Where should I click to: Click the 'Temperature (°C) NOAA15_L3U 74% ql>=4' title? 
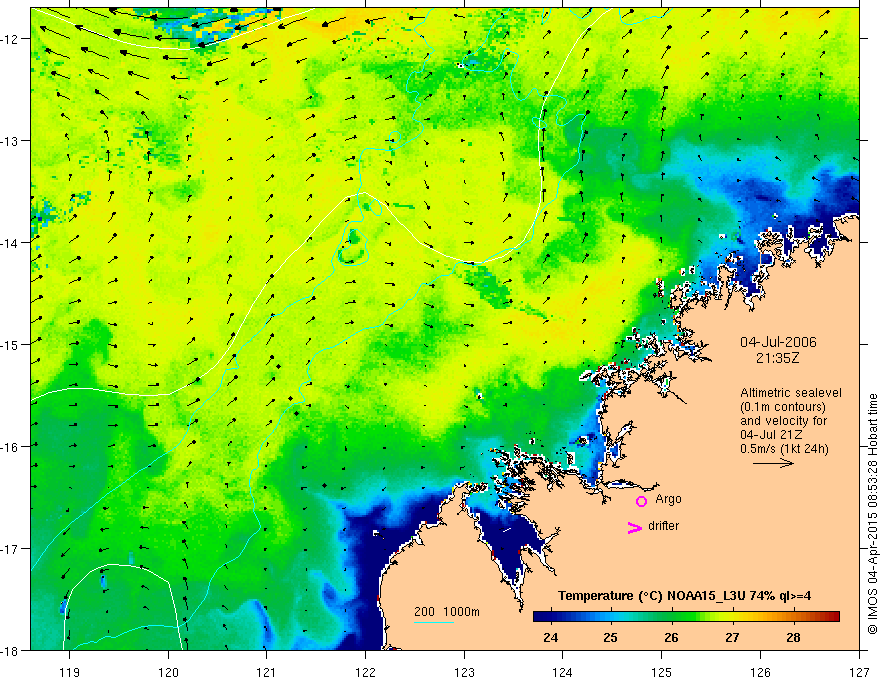[684, 595]
